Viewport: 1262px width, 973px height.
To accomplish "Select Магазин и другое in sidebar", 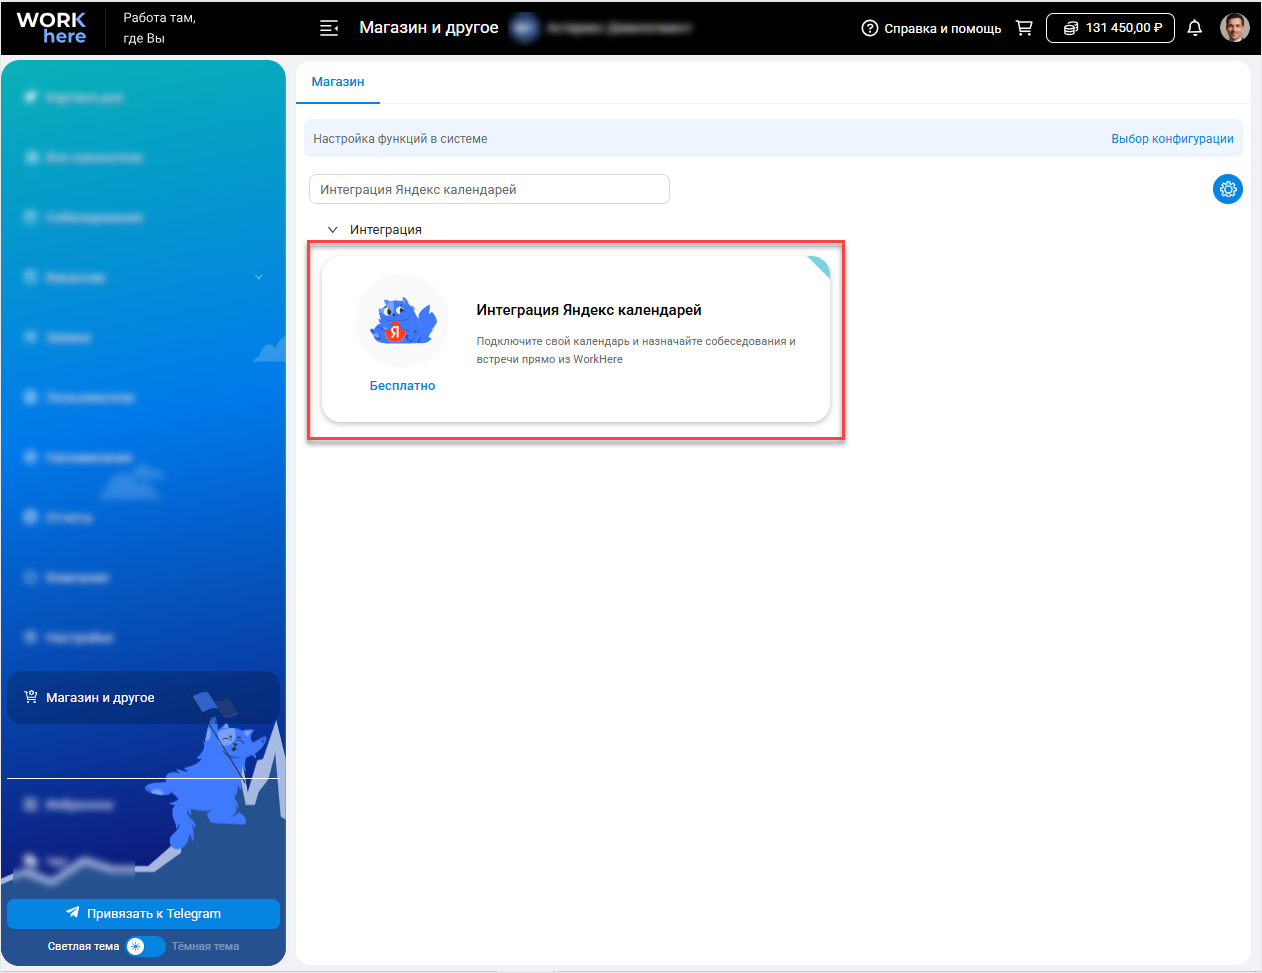I will pyautogui.click(x=143, y=698).
